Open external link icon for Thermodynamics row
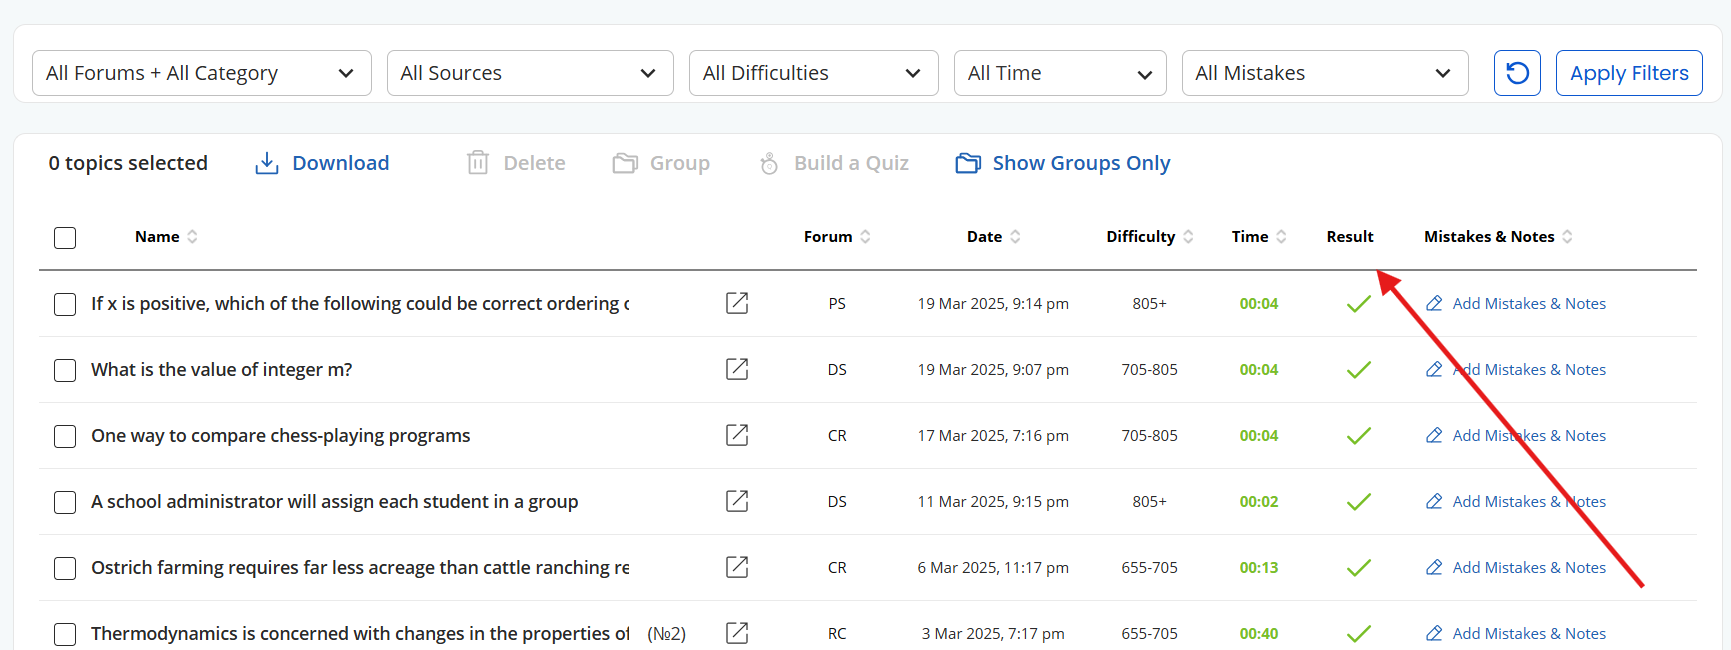 737,633
